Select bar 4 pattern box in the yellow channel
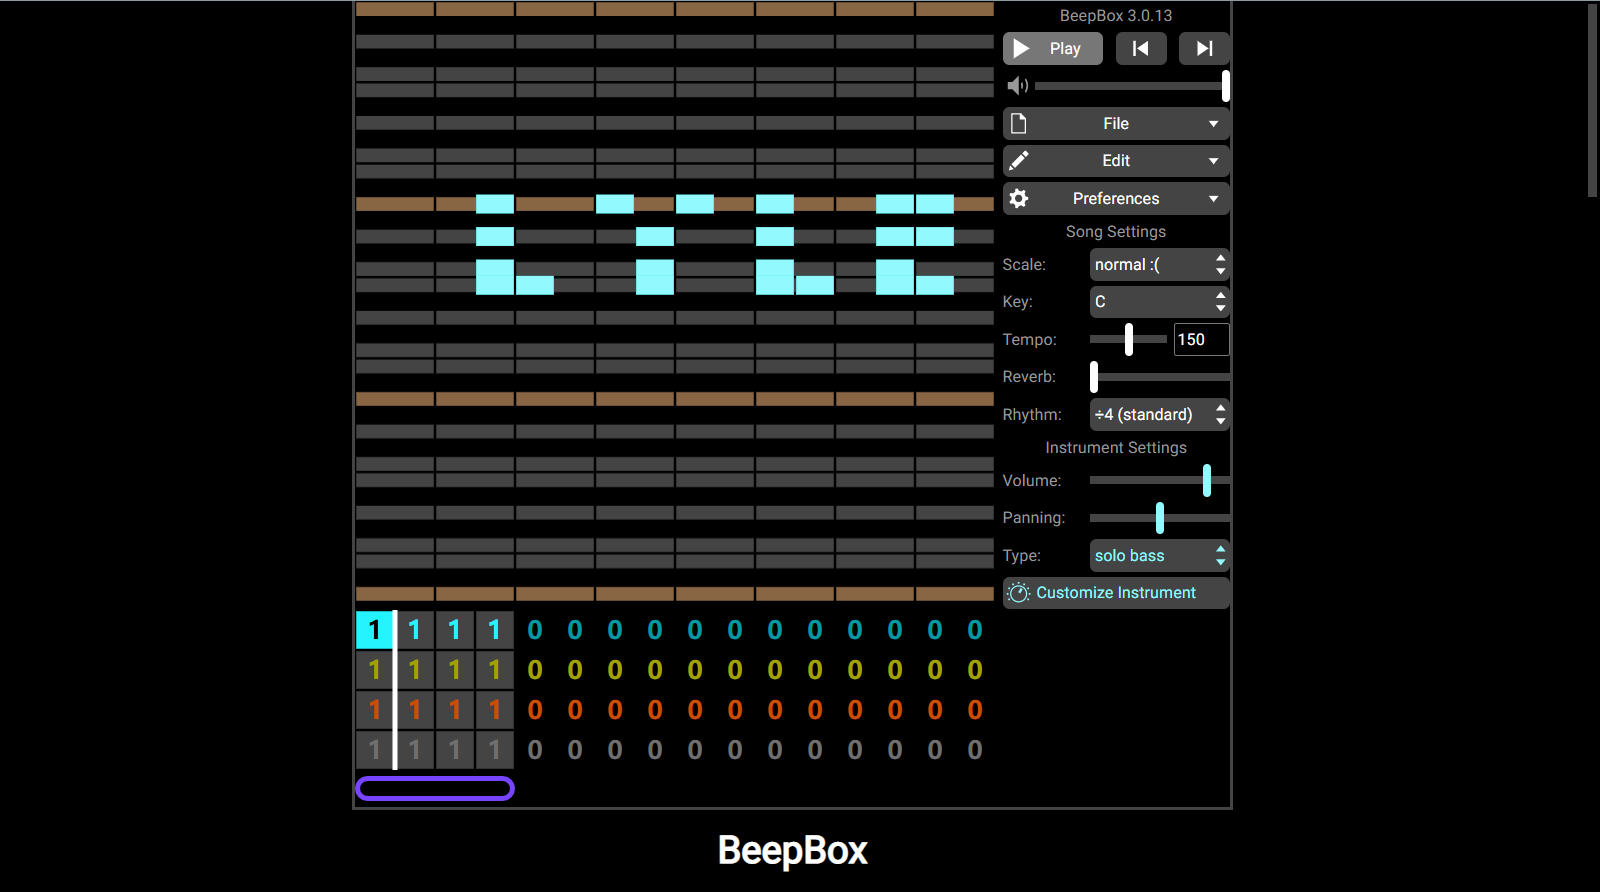Image resolution: width=1600 pixels, height=892 pixels. pyautogui.click(x=495, y=670)
